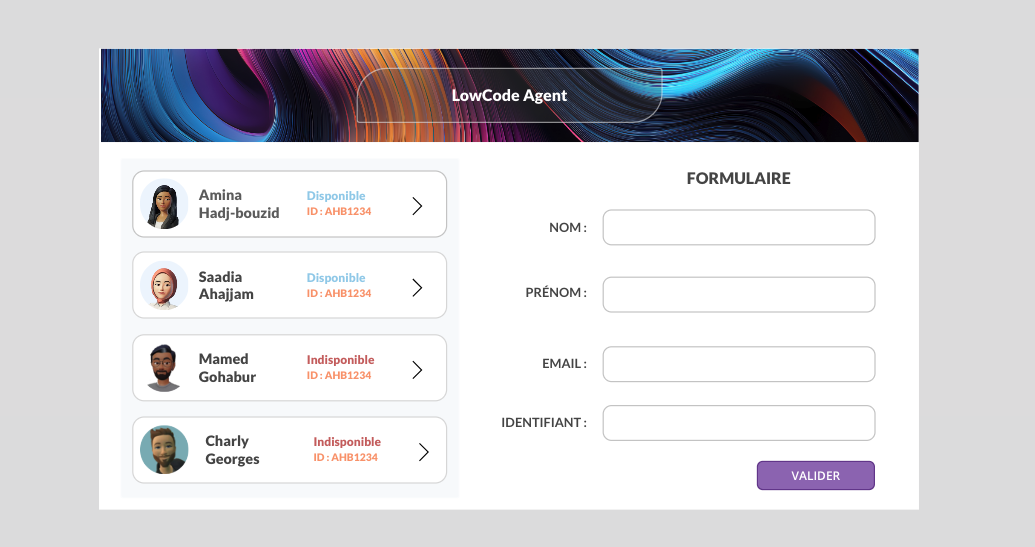Click the NOM input field
The image size is (1035, 547).
[x=738, y=227]
